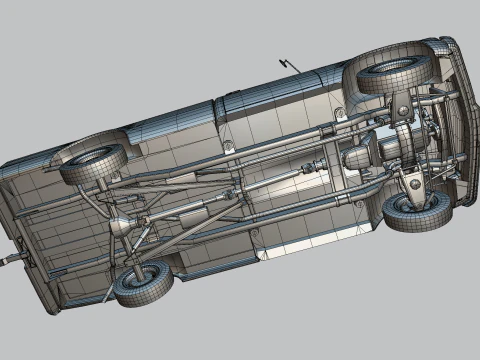Select the rear wheel beside the upper body side
The width and height of the screenshot is (480, 360).
(93, 164)
